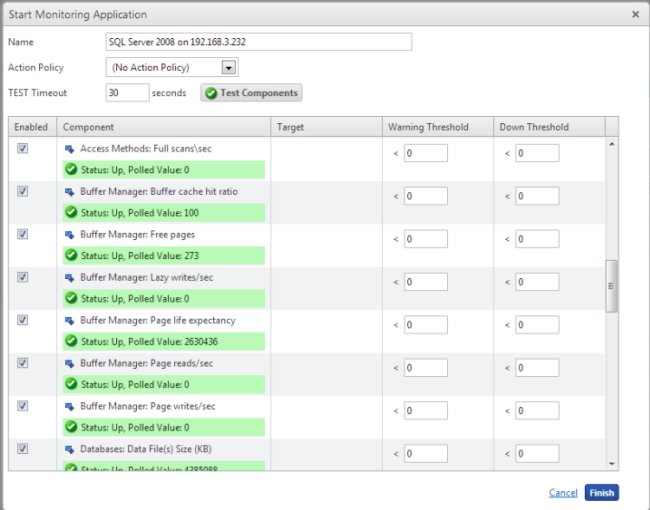Click green check icon under Full scans\sec

[71, 169]
